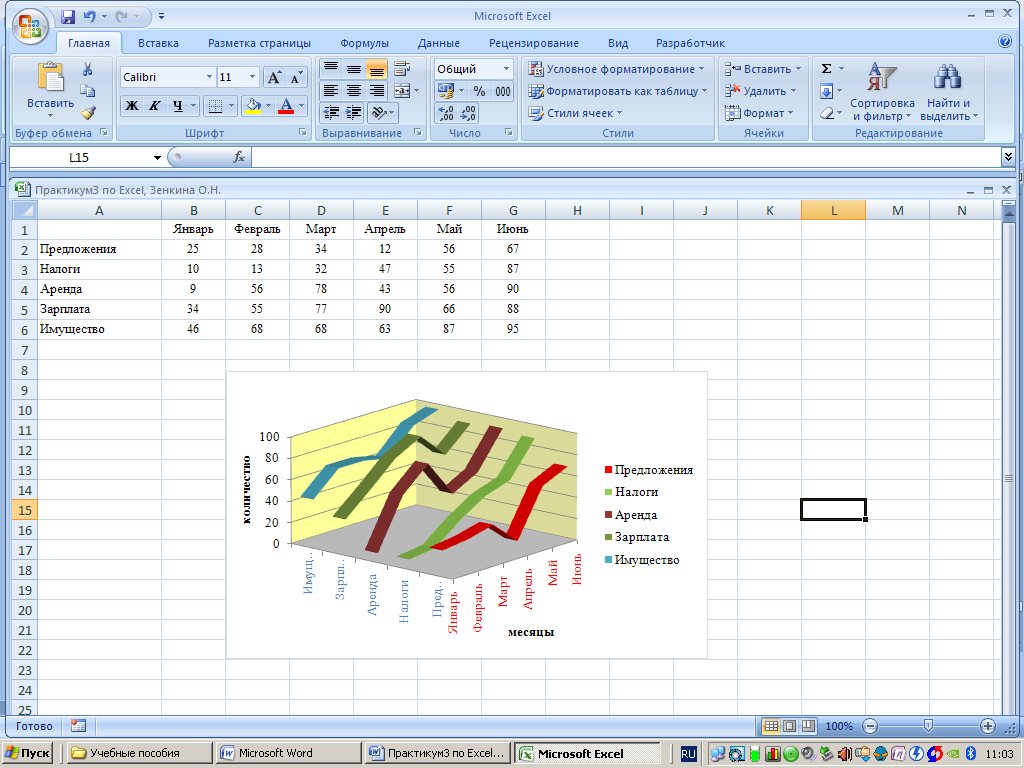Select row 15 header
Image resolution: width=1024 pixels, height=768 pixels.
pos(25,510)
